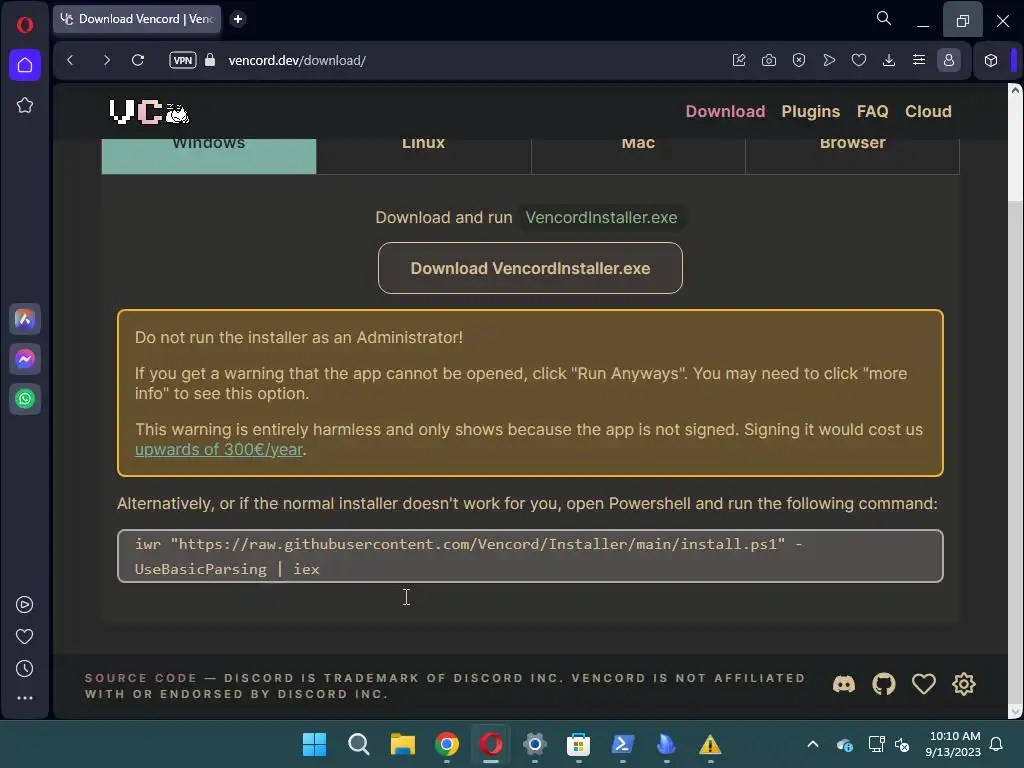Open ad blocker shield settings

click(799, 60)
